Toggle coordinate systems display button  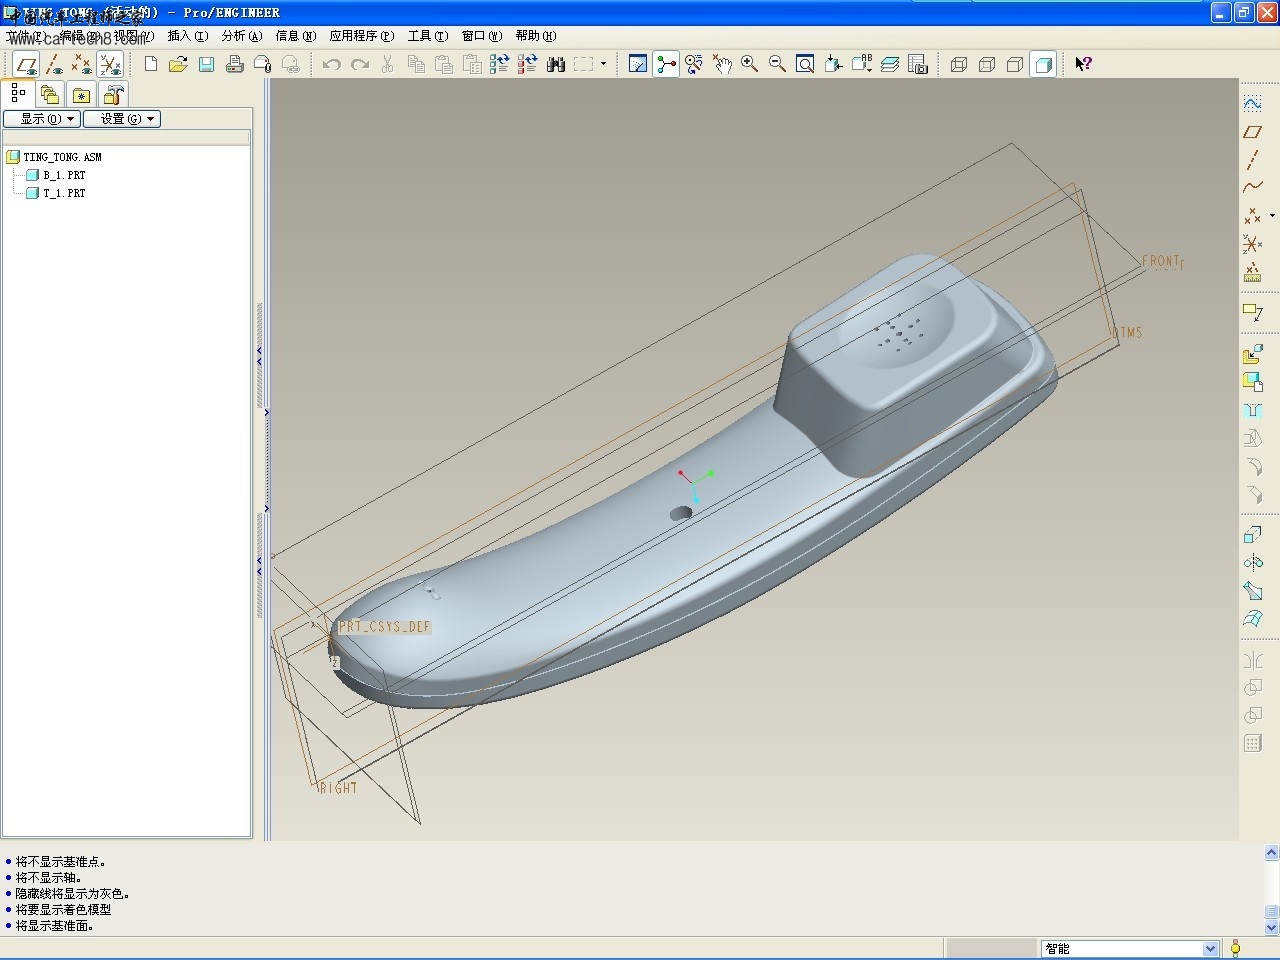click(110, 65)
